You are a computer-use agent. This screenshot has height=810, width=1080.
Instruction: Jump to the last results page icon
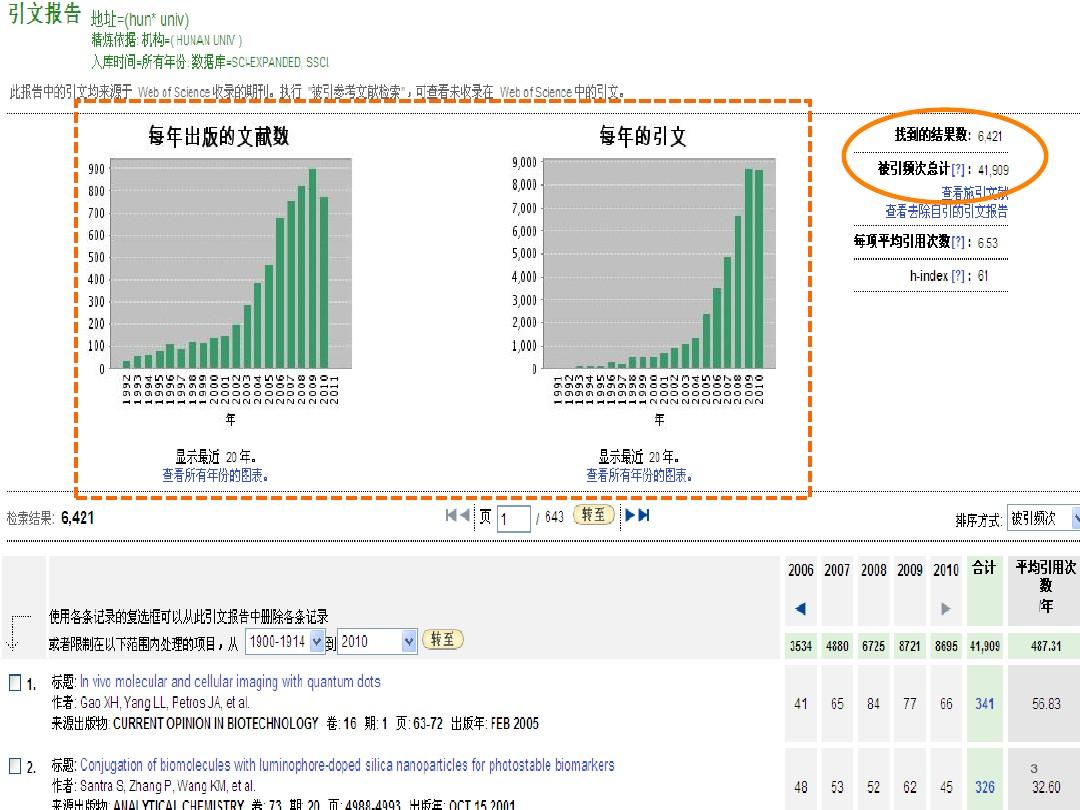[643, 515]
